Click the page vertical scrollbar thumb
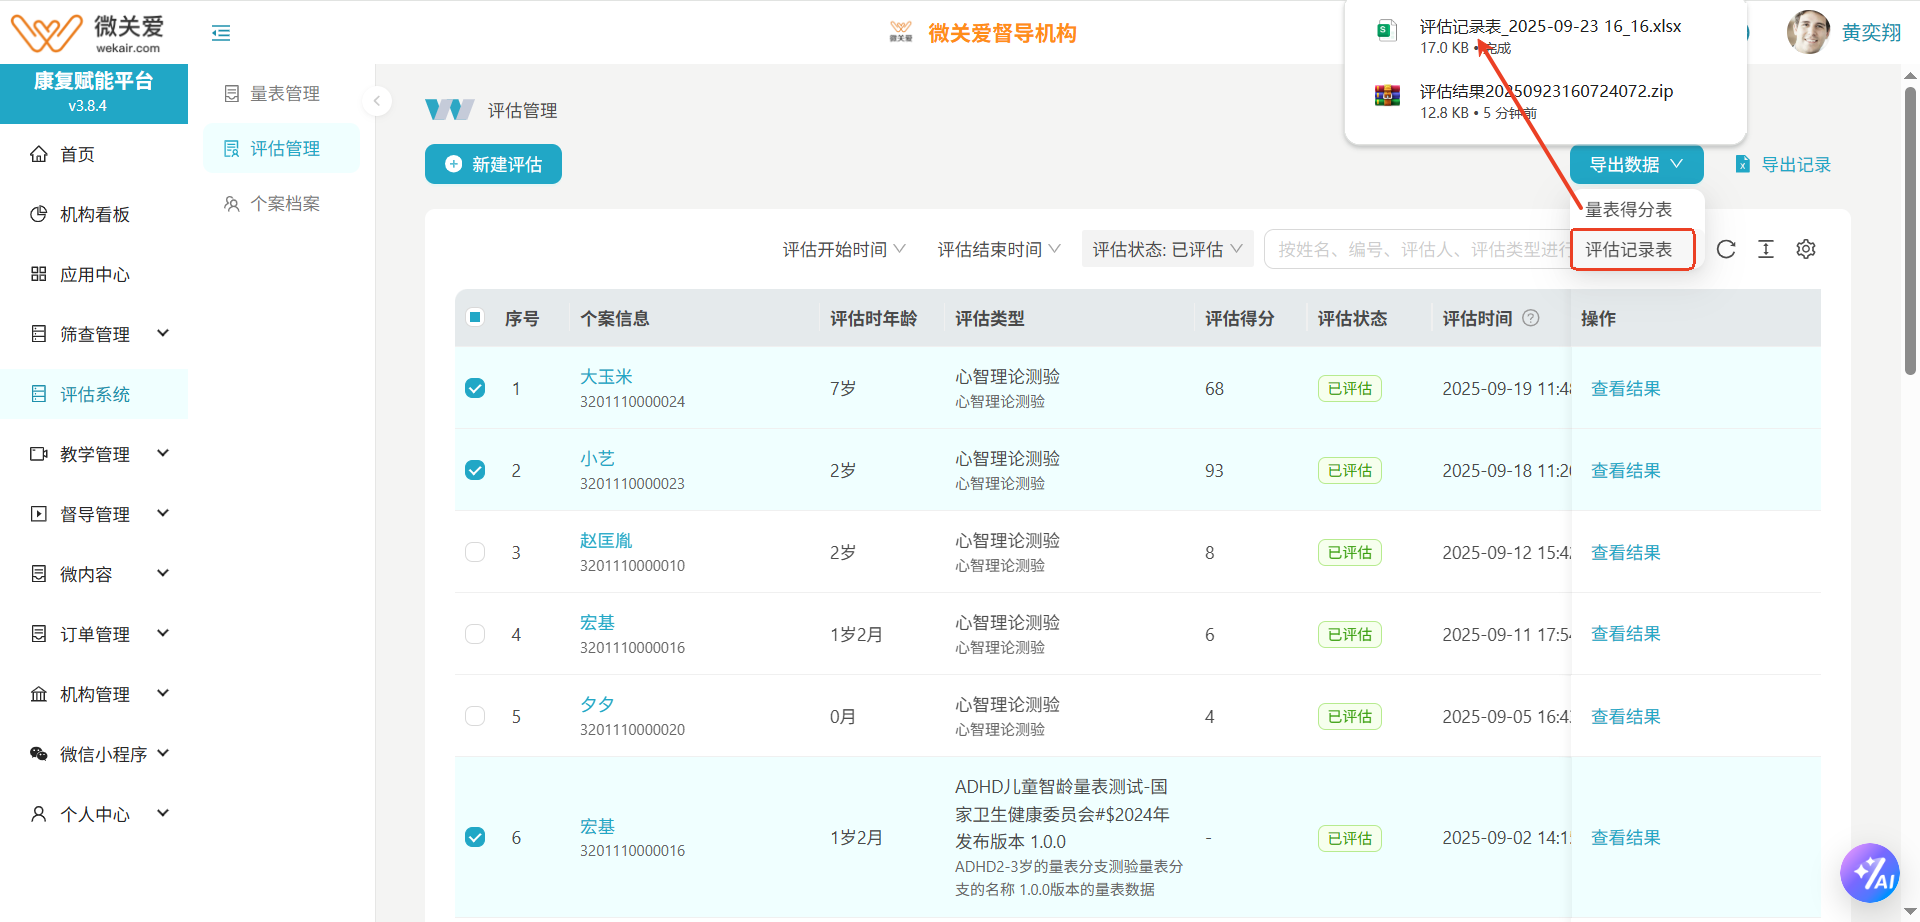The width and height of the screenshot is (1920, 922). point(1910,230)
